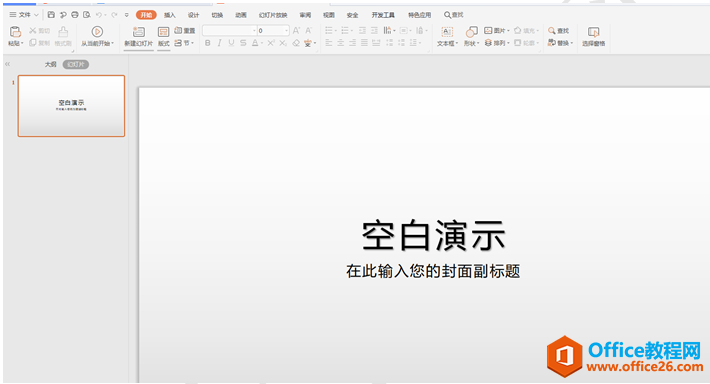Click the Find (查找) ribbon button
The height and width of the screenshot is (384, 710).
click(x=558, y=31)
